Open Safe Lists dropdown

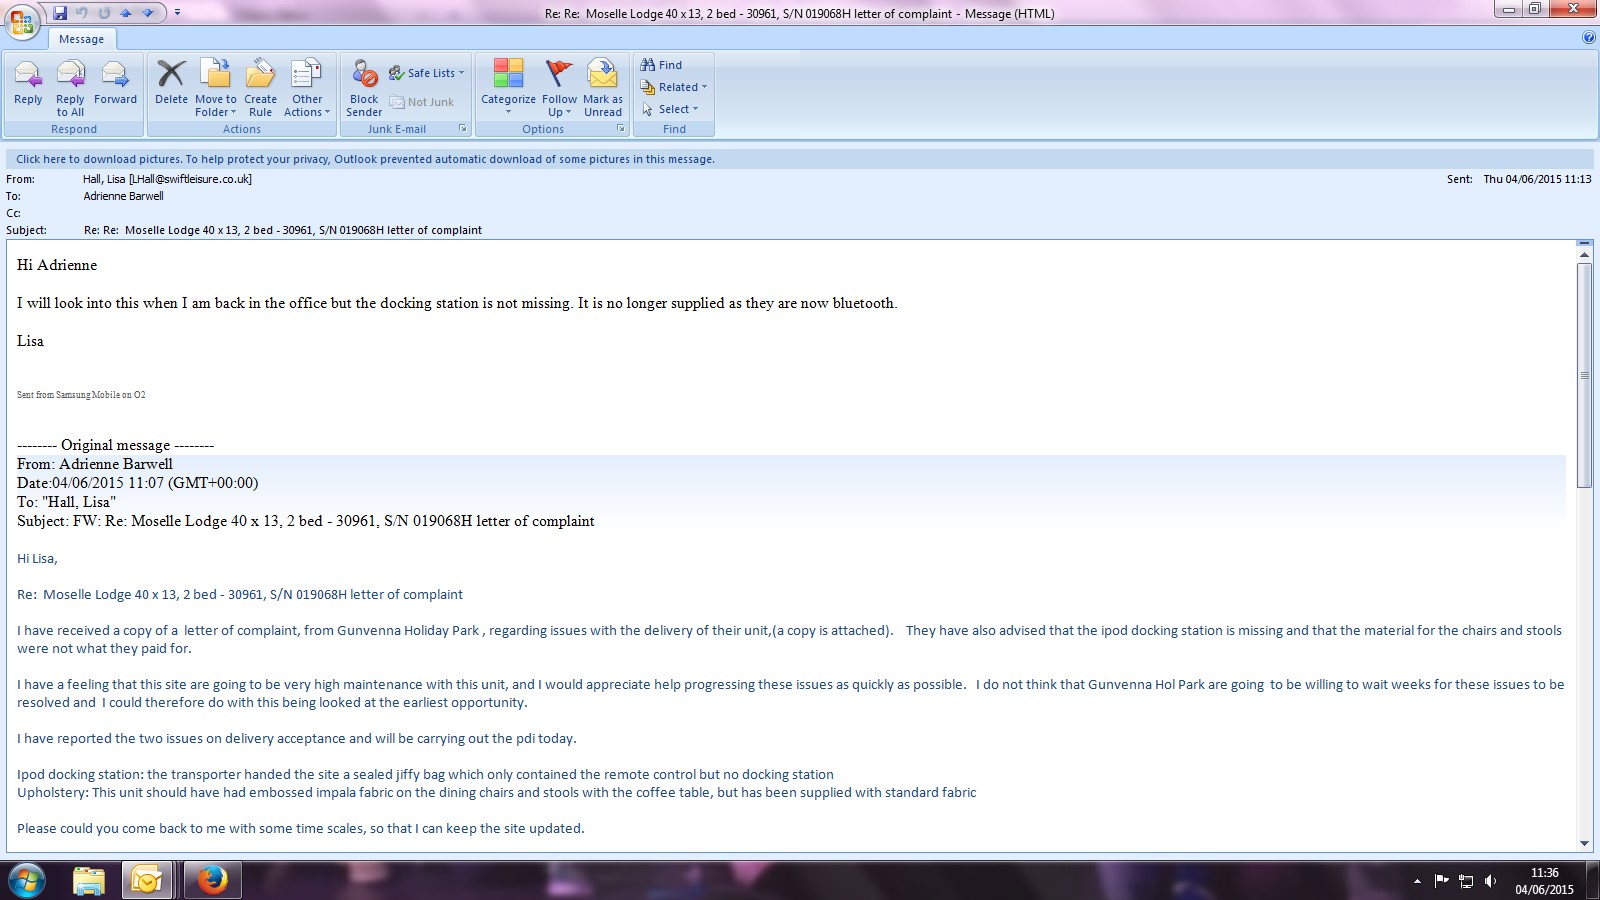[427, 73]
